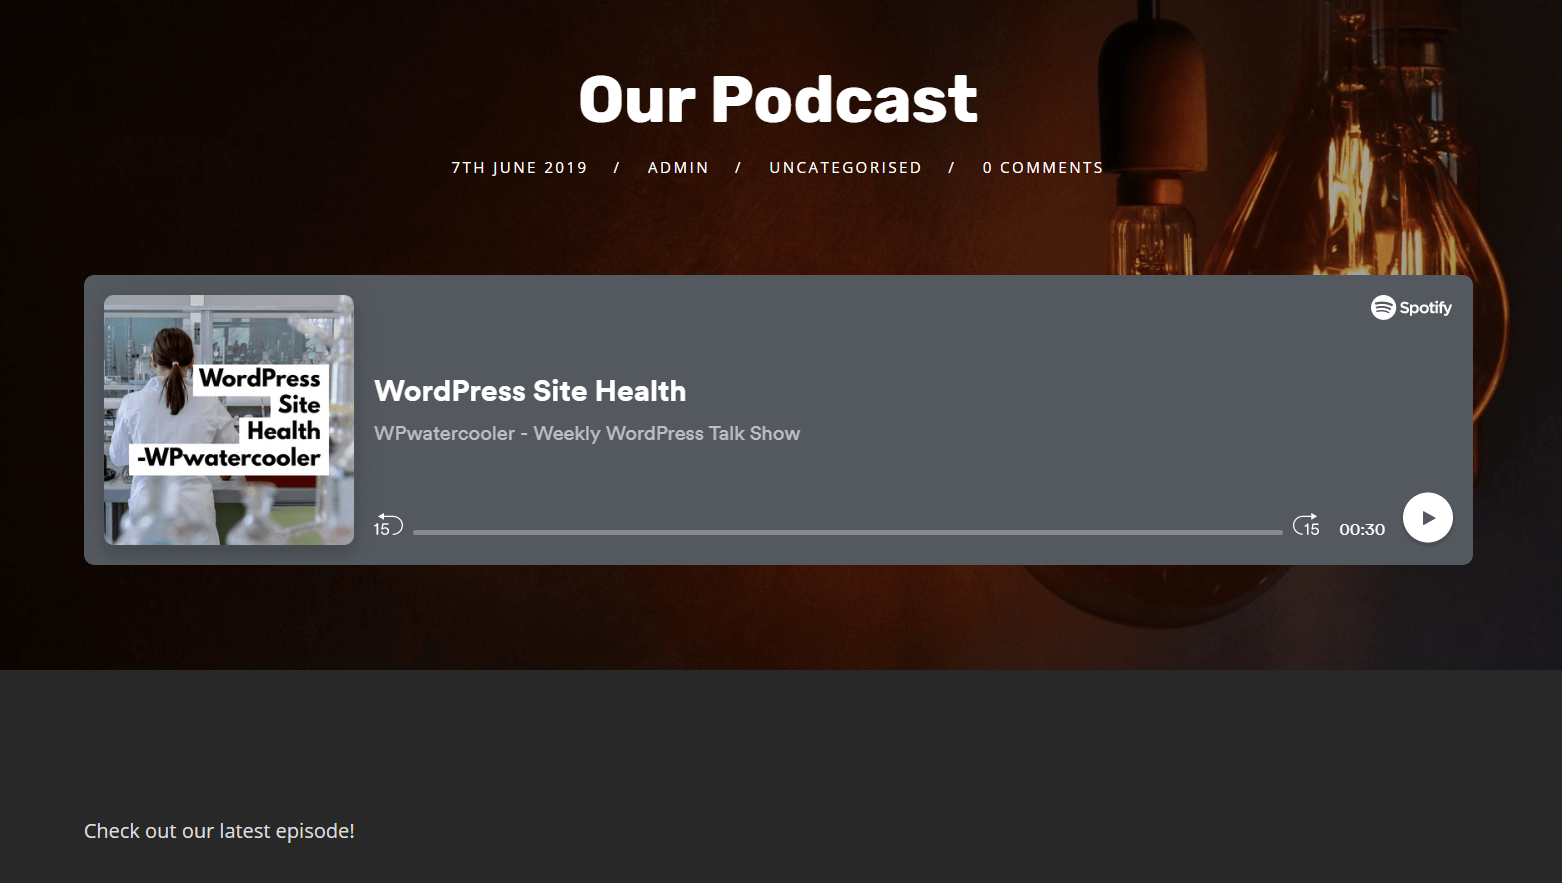
Task: Open the UNCATEGORISED category link
Action: coord(845,168)
